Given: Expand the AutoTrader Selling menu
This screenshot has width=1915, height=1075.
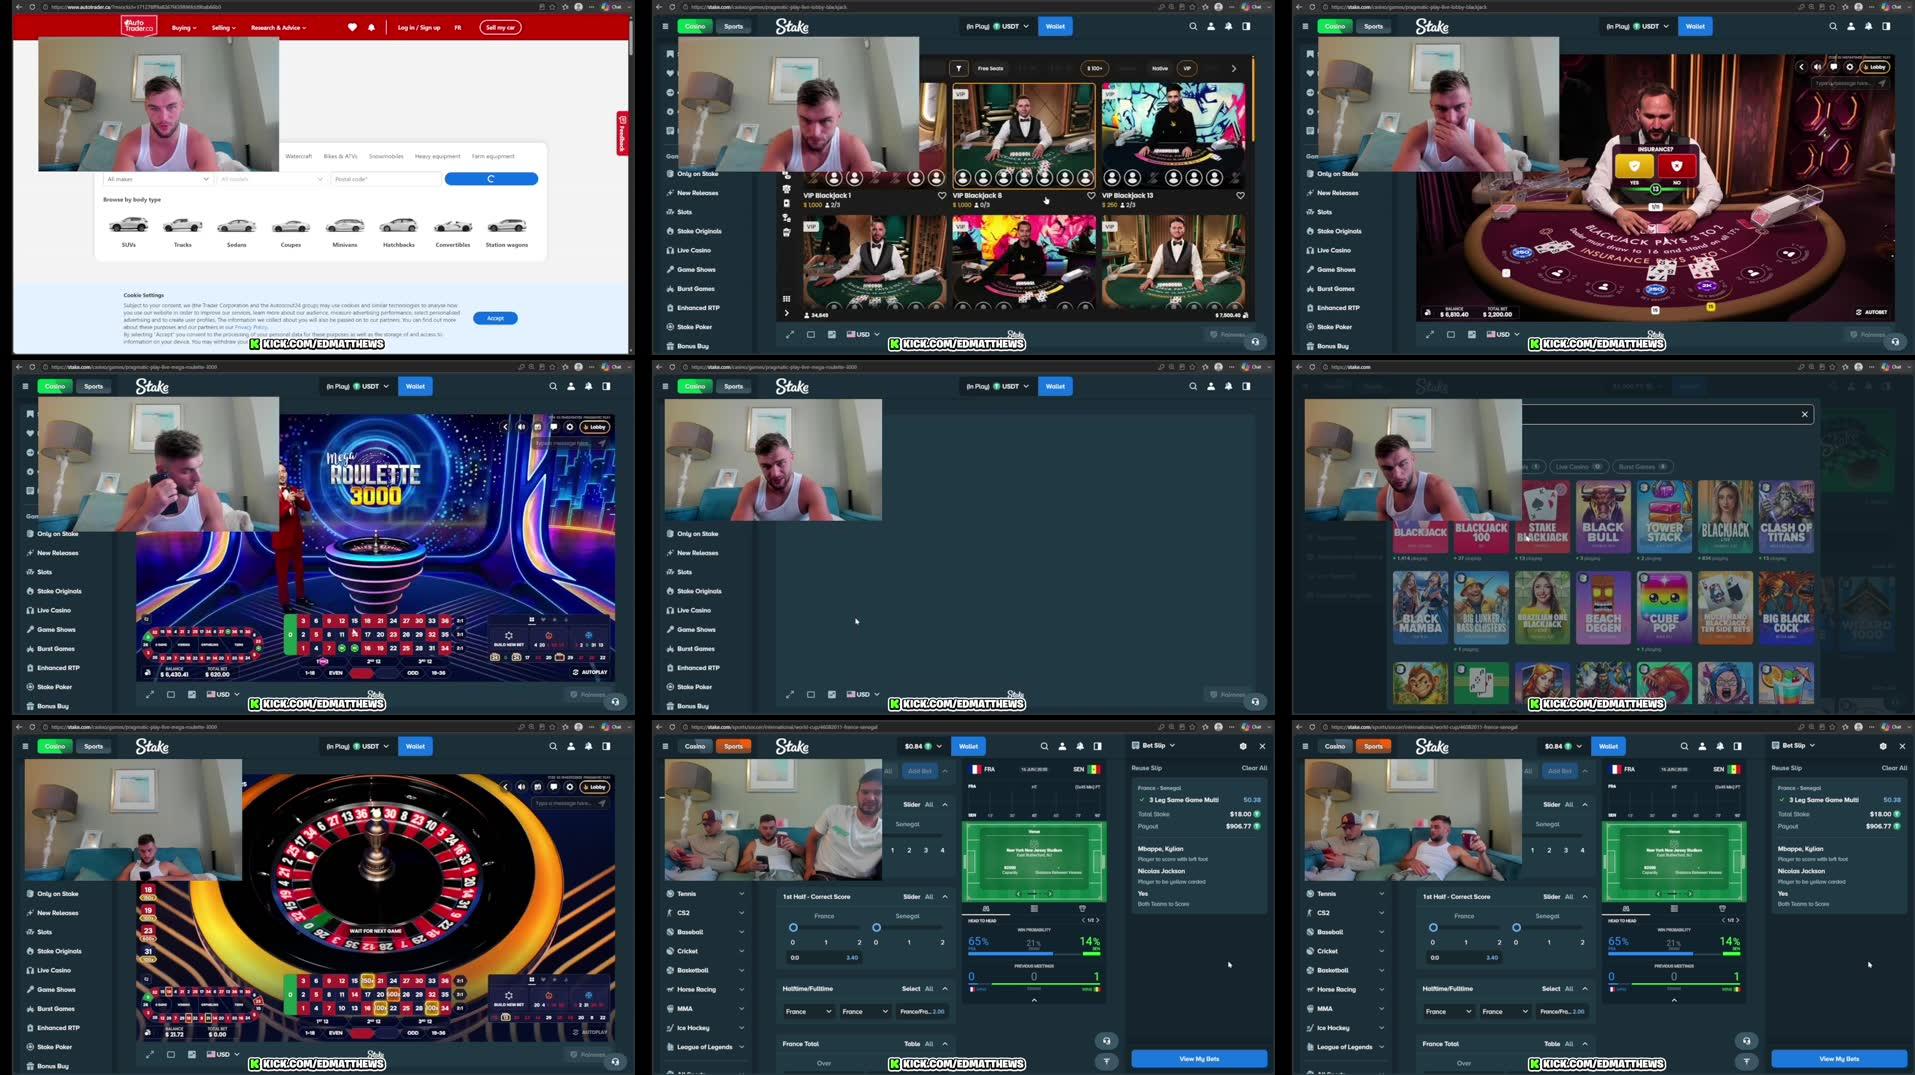Looking at the screenshot, I should click(x=224, y=28).
